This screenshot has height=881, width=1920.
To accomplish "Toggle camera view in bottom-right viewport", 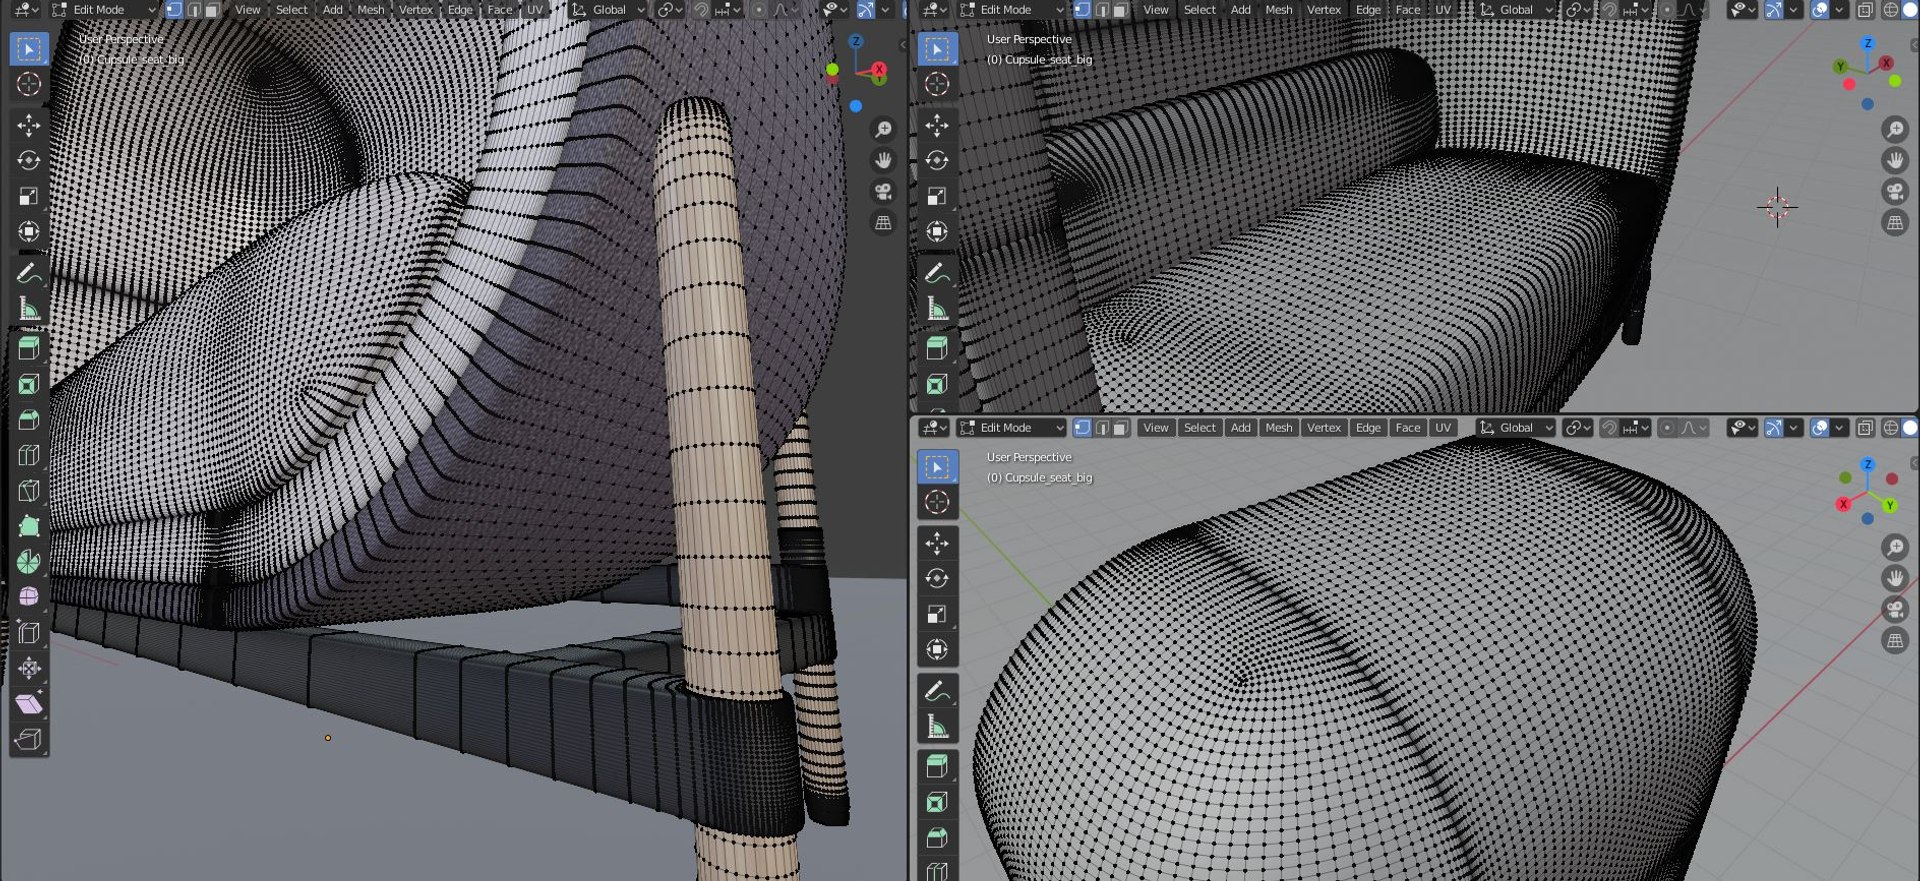I will (1895, 609).
